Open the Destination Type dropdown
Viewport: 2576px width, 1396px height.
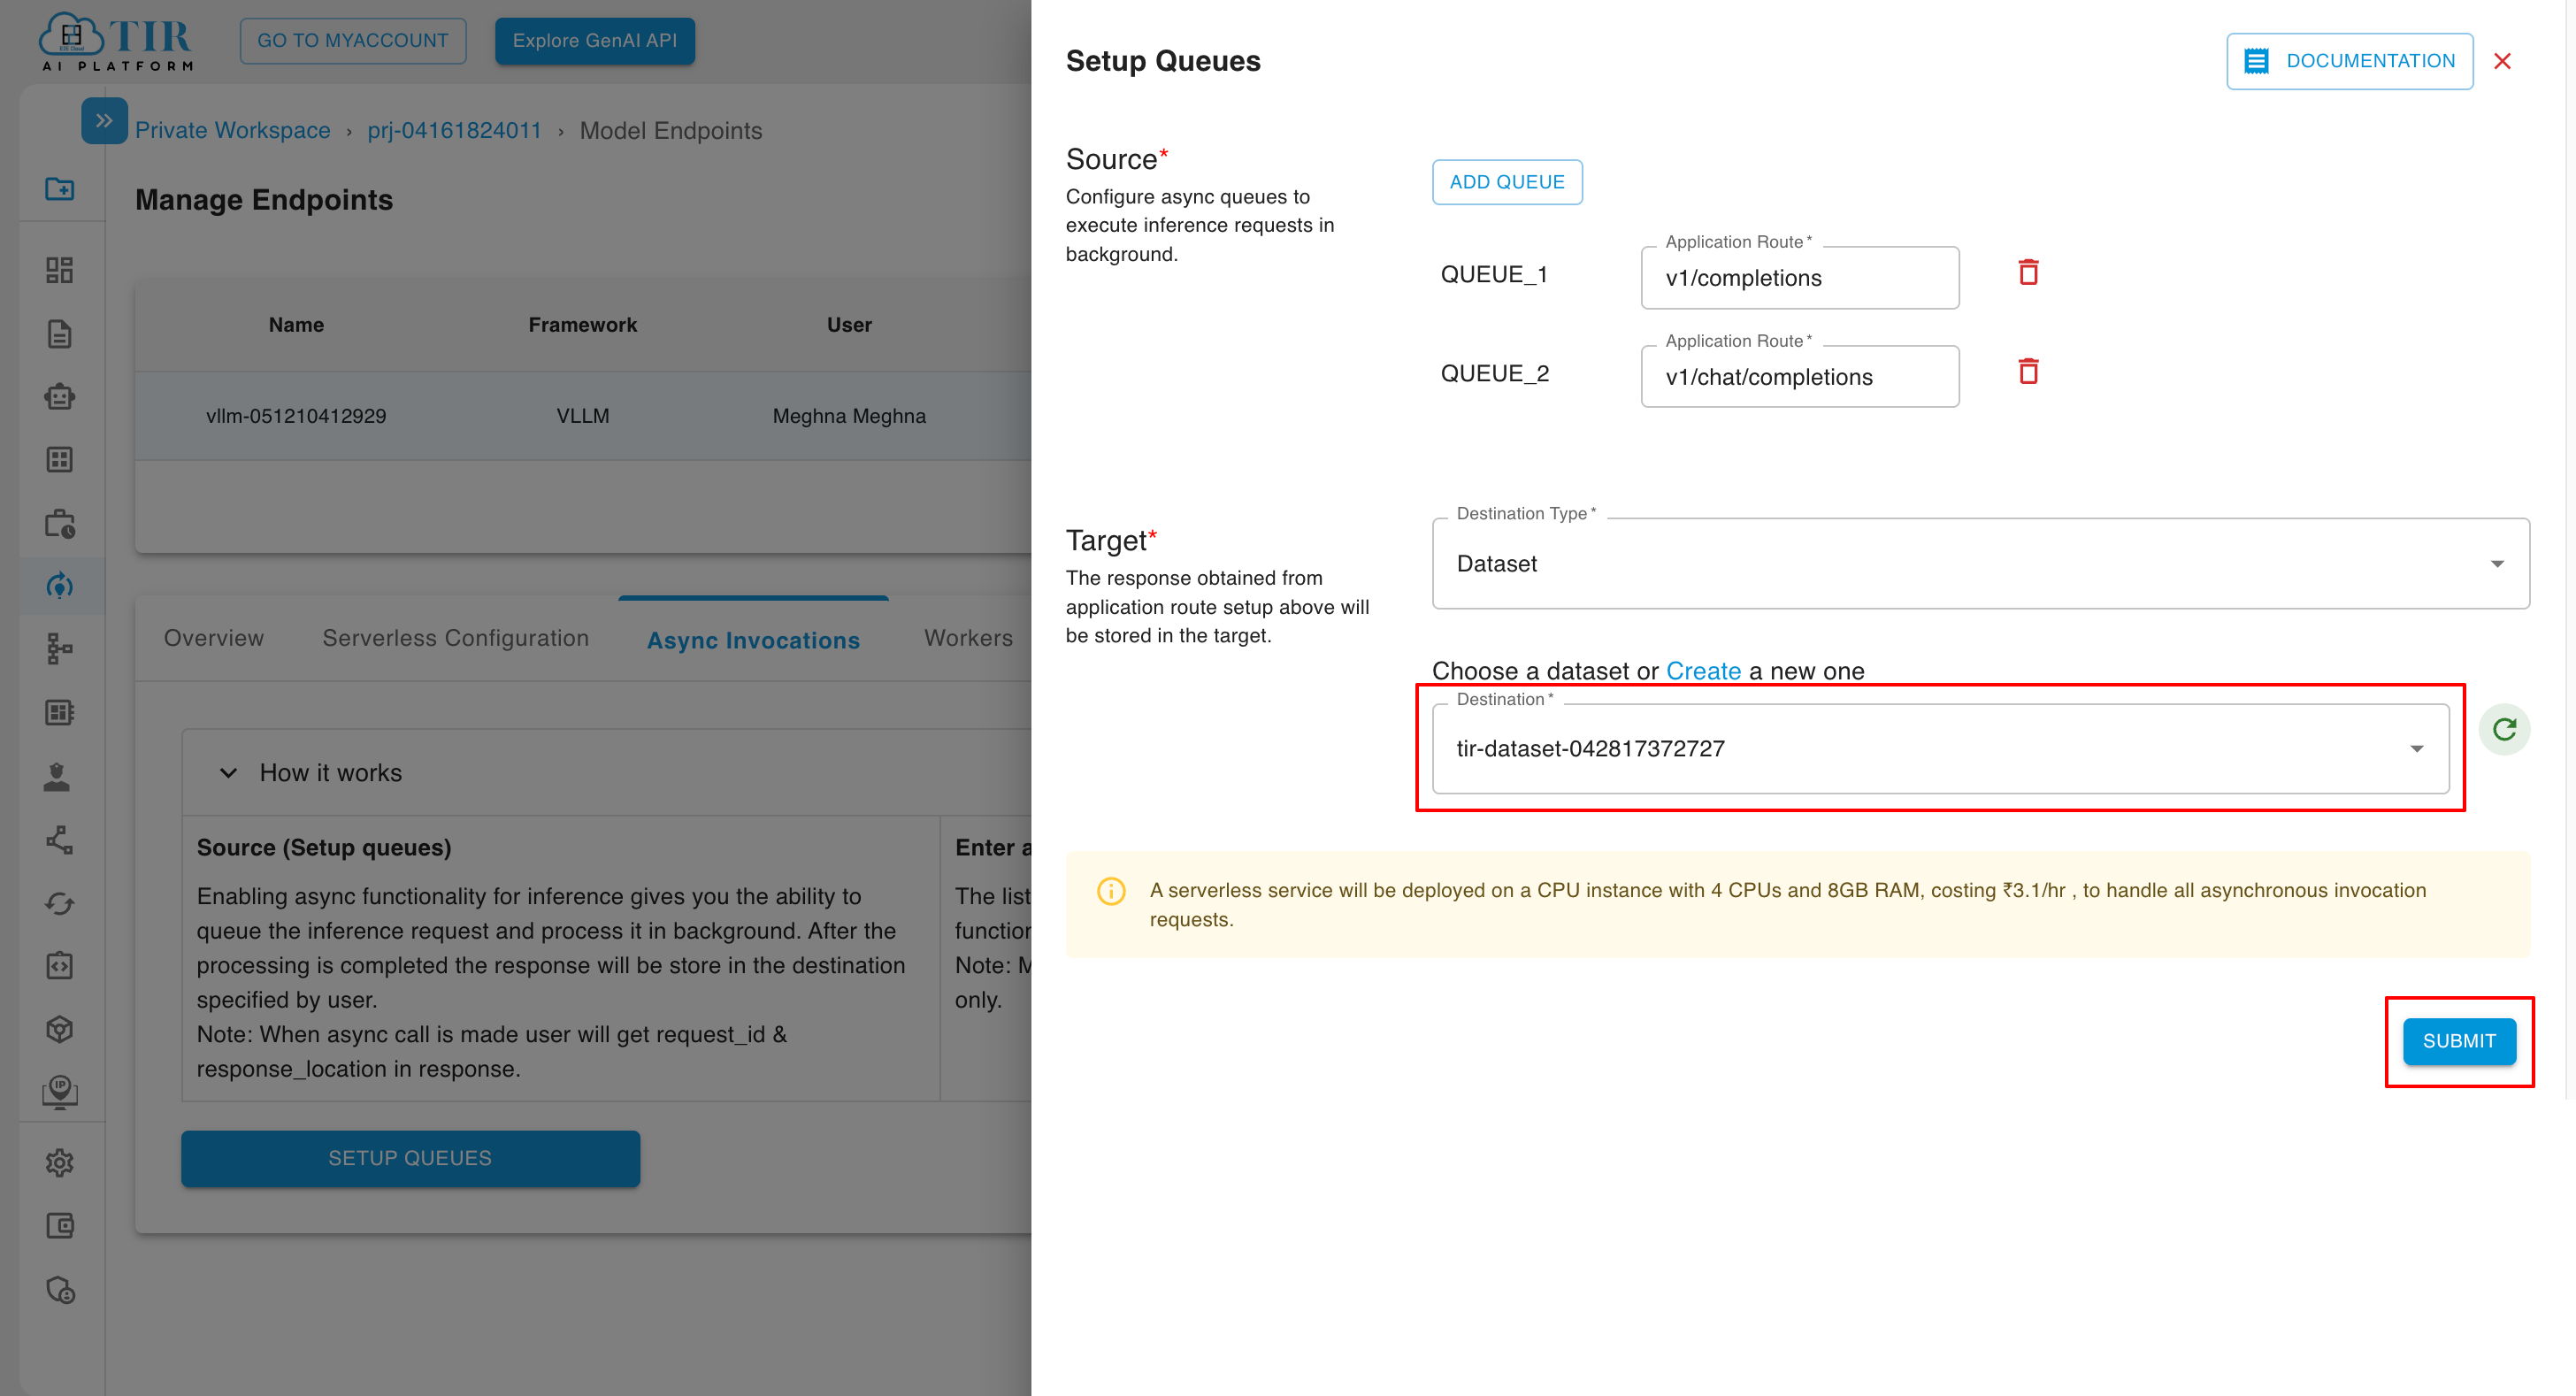point(1980,564)
